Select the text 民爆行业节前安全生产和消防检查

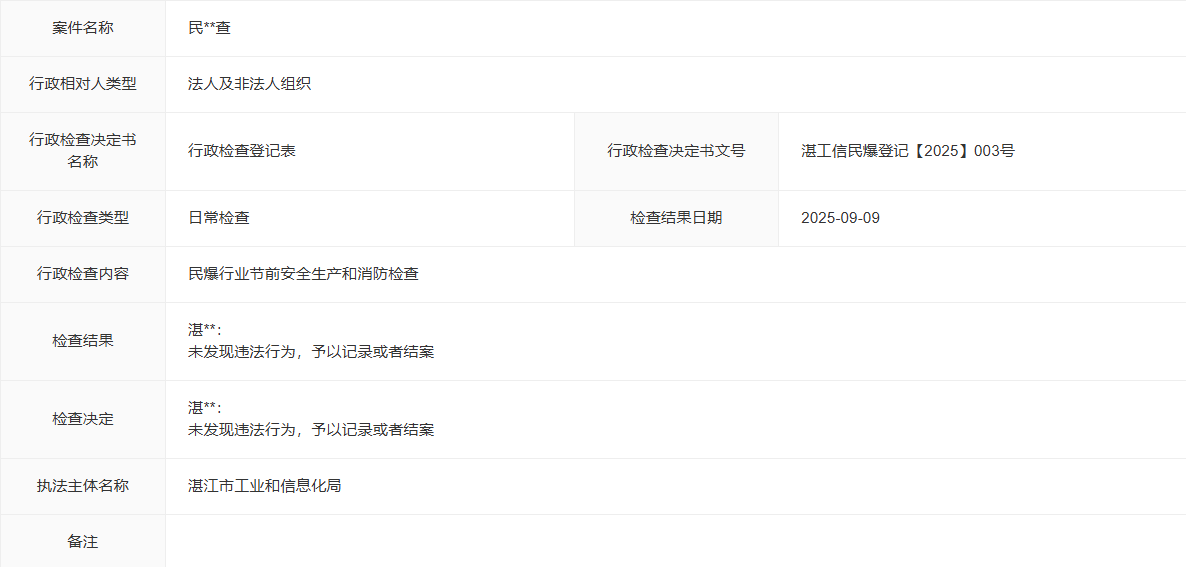click(303, 274)
